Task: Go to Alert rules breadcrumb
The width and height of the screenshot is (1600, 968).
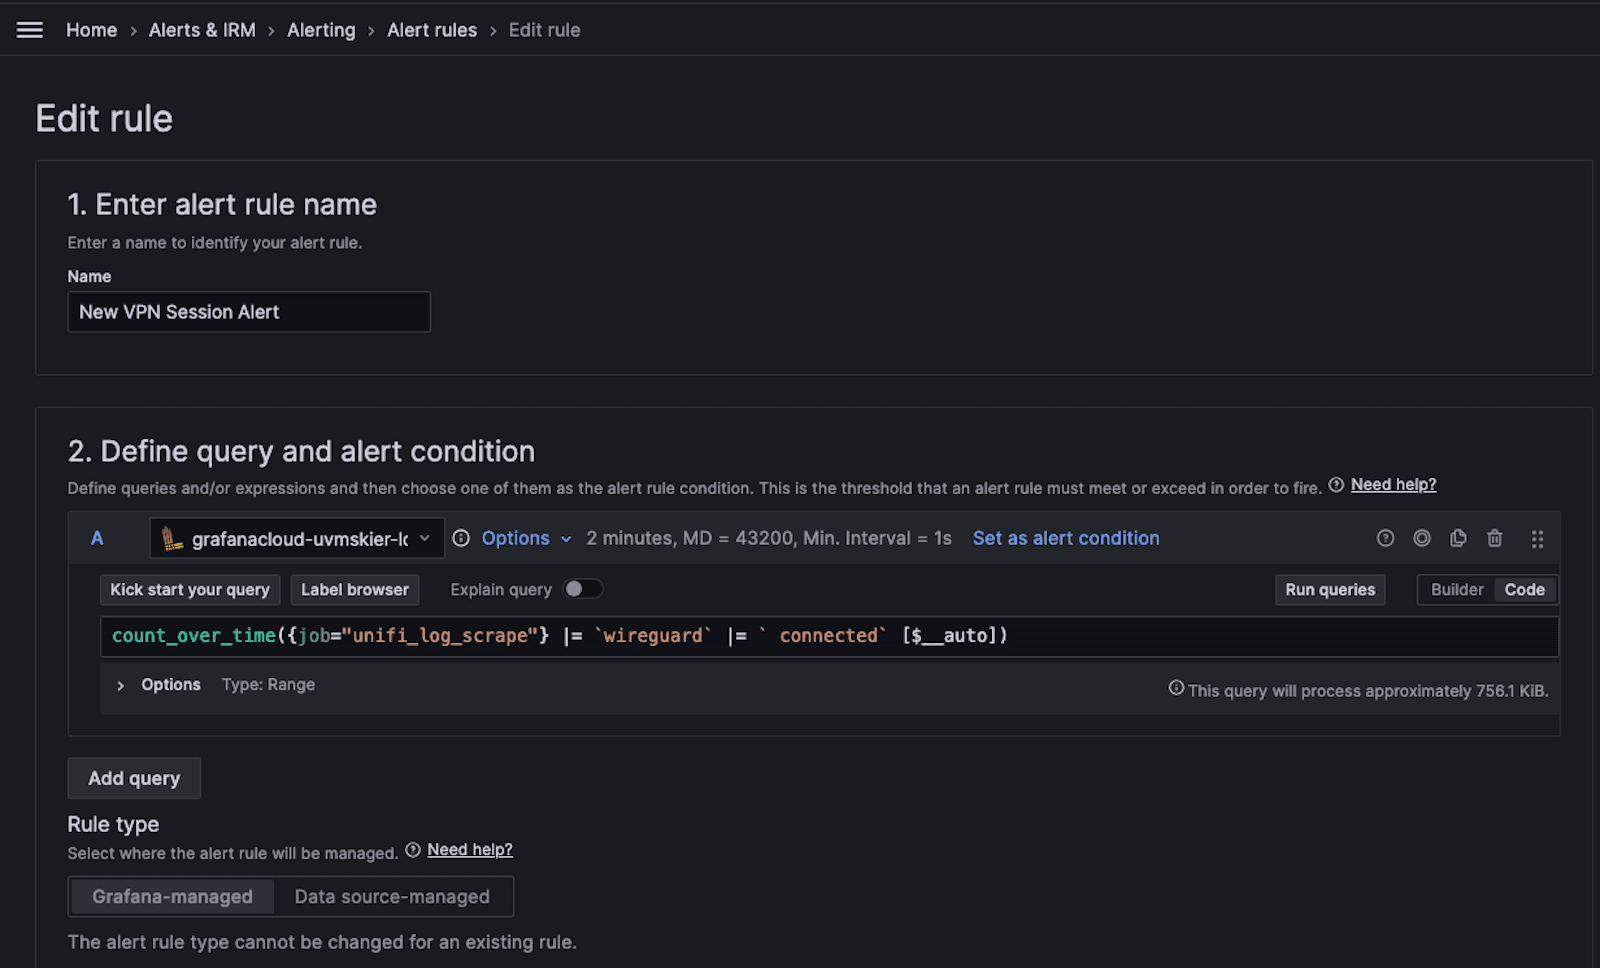Action: [432, 30]
